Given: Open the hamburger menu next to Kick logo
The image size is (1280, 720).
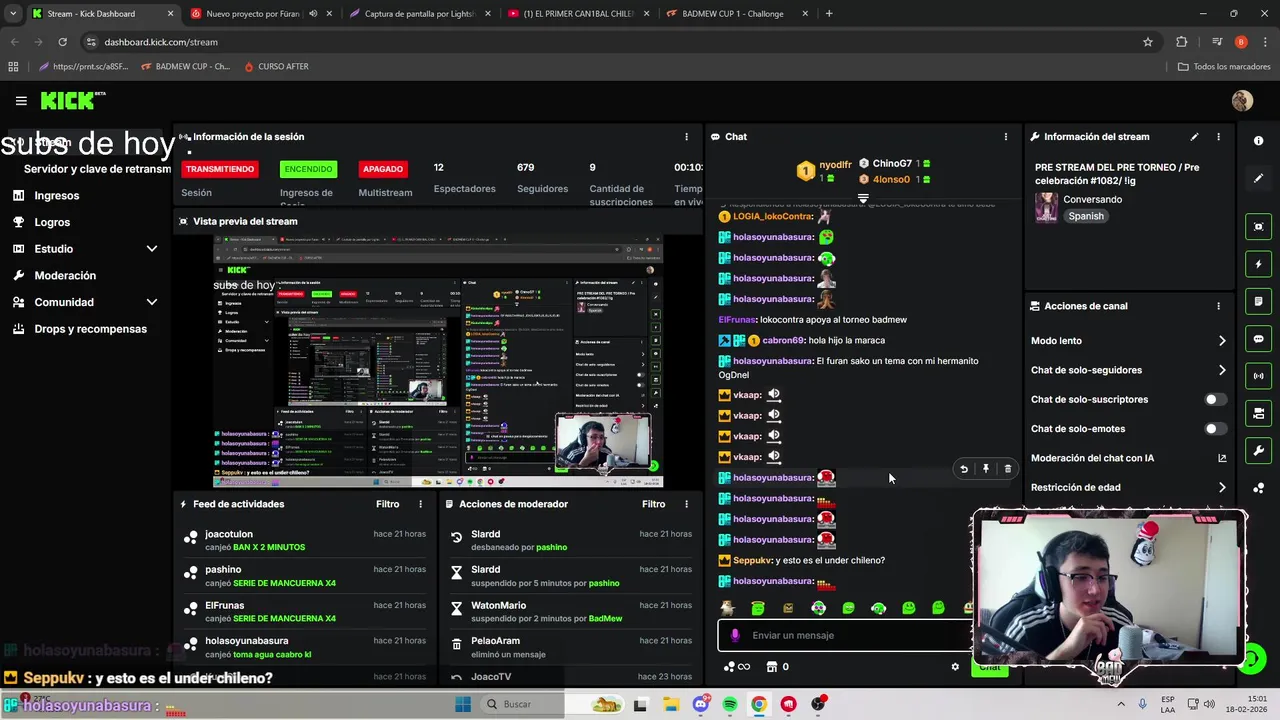Looking at the screenshot, I should pyautogui.click(x=21, y=101).
